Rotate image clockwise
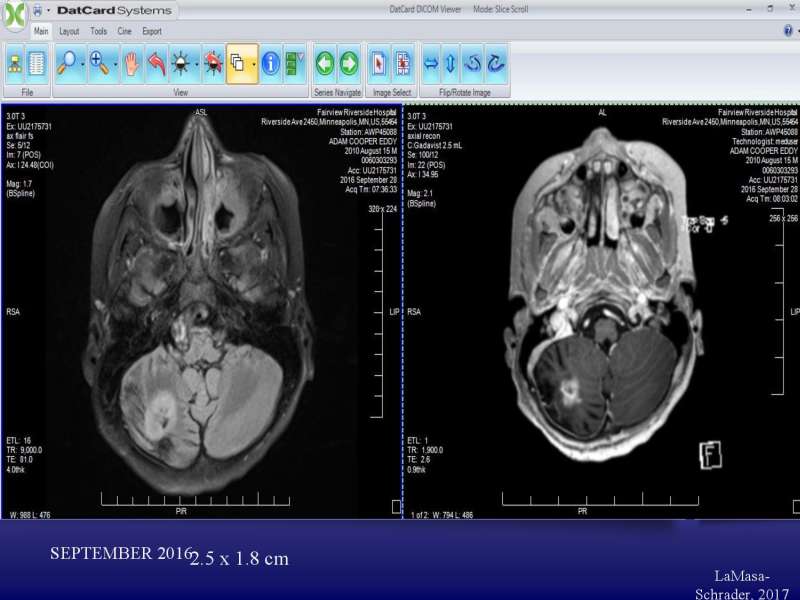The height and width of the screenshot is (600, 800). 496,64
